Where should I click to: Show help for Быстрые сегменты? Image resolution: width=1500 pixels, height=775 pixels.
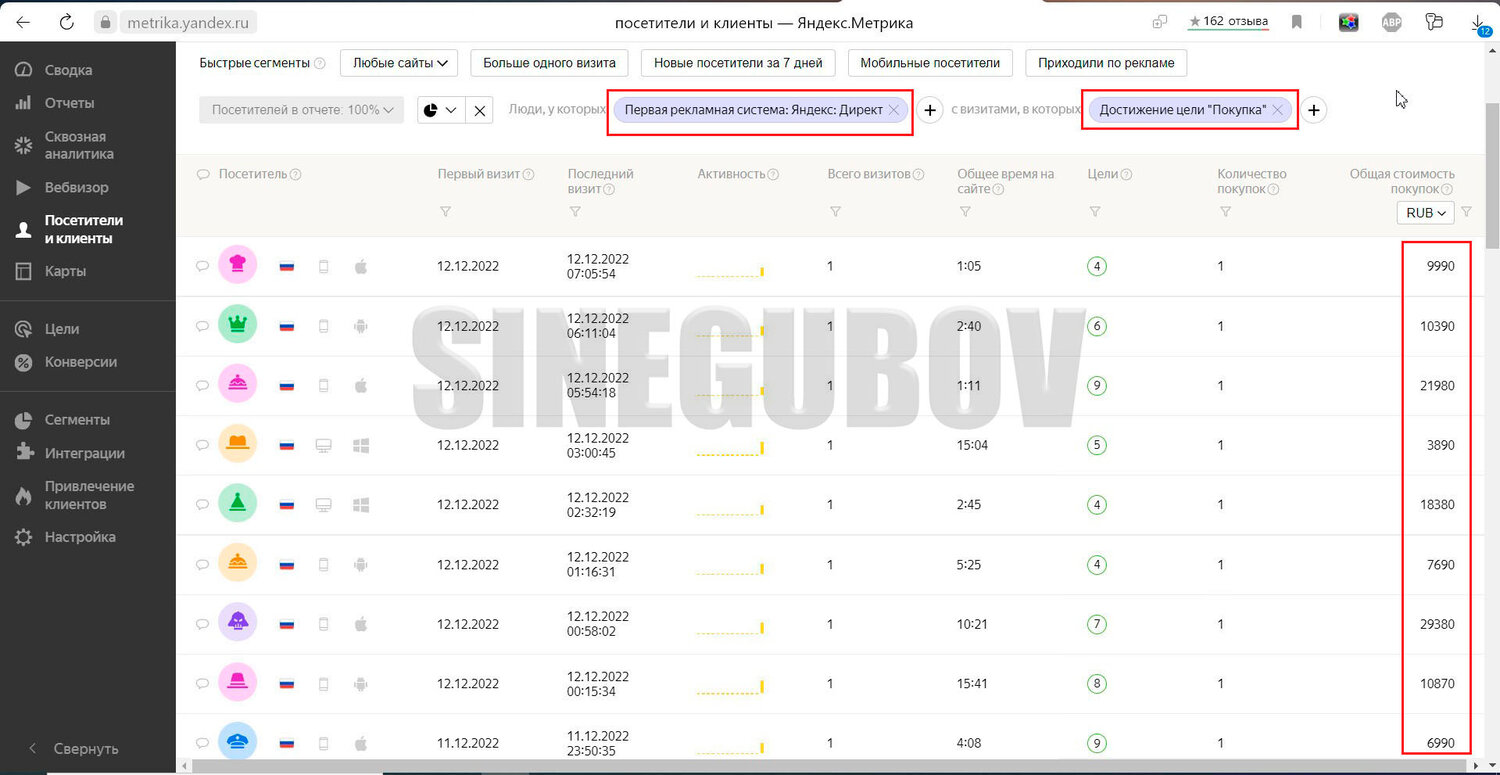(x=320, y=63)
